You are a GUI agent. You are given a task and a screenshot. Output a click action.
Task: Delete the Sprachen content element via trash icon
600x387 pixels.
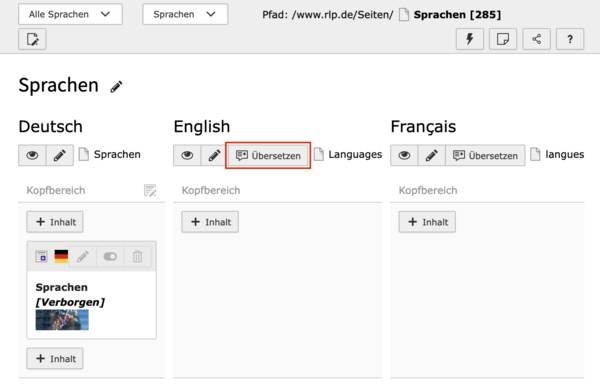coord(137,256)
